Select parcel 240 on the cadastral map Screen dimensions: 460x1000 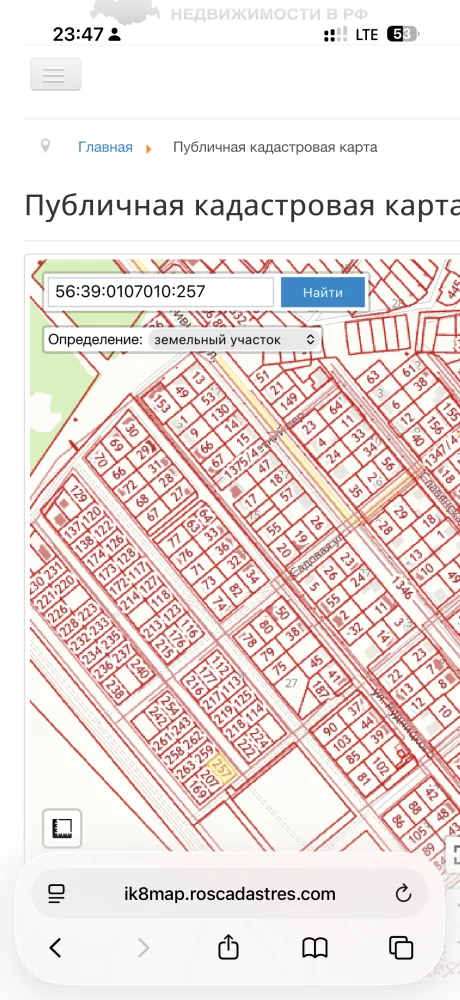[138, 670]
